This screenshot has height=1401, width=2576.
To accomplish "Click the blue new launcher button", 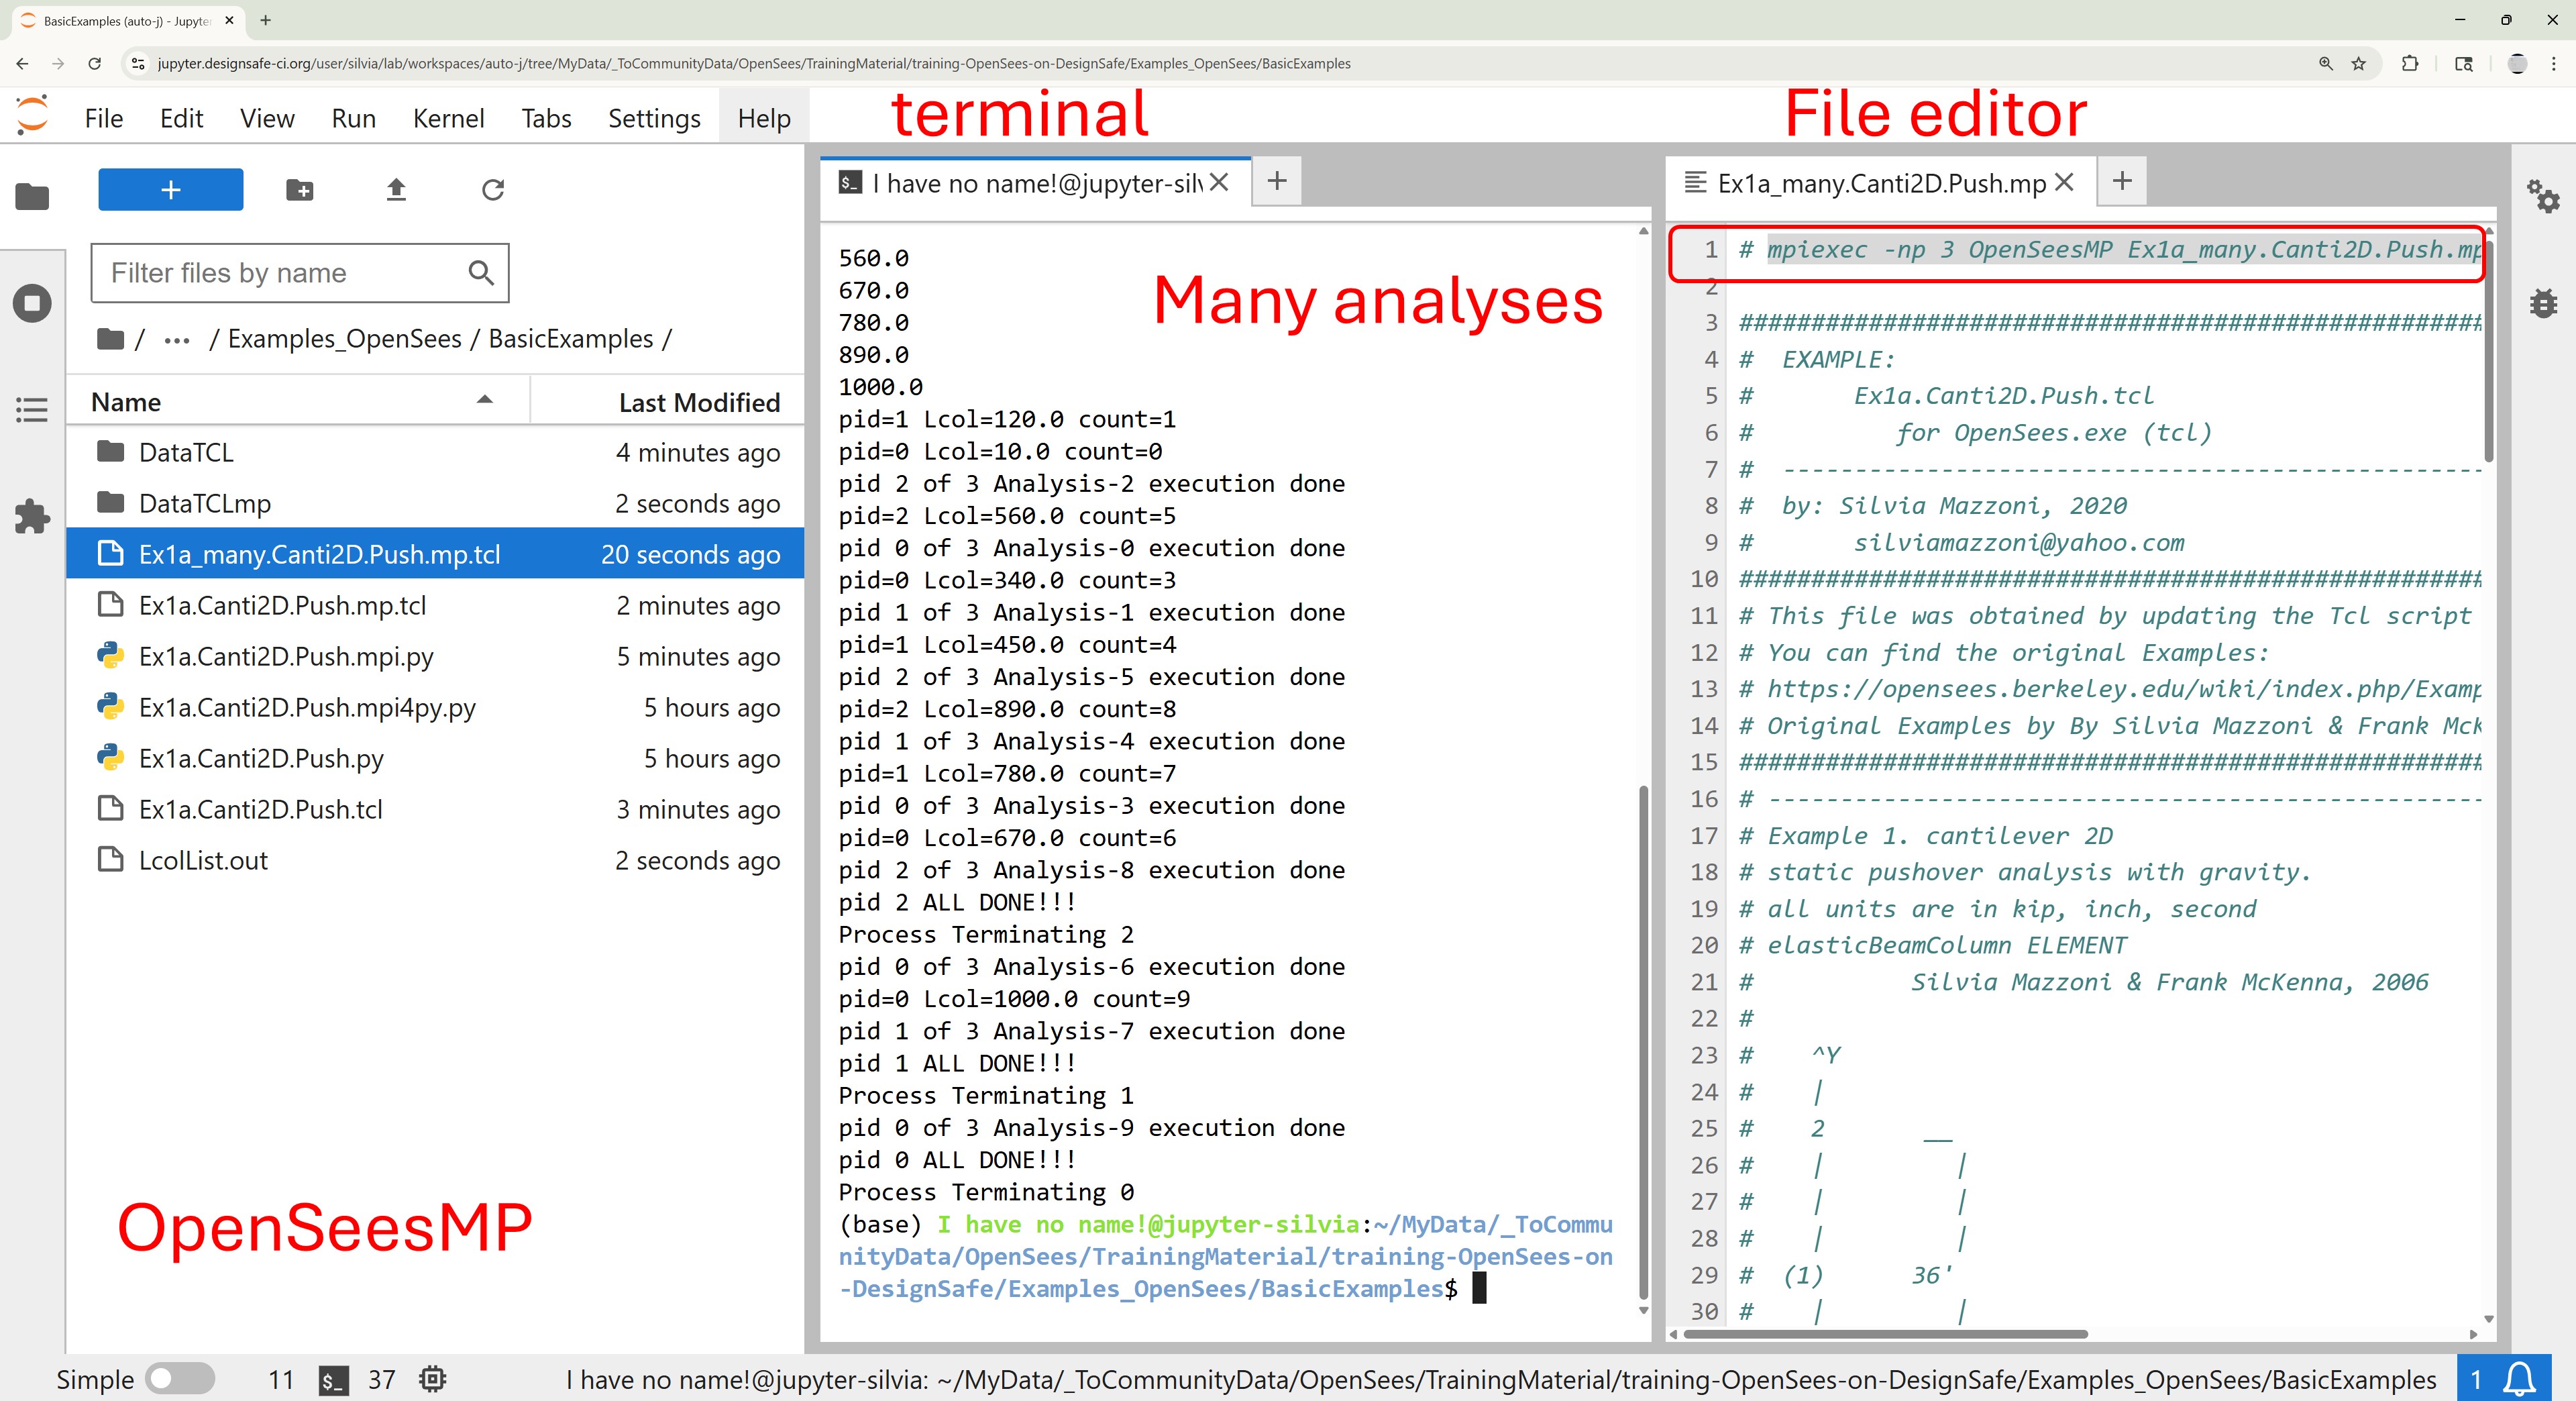I will [x=170, y=190].
